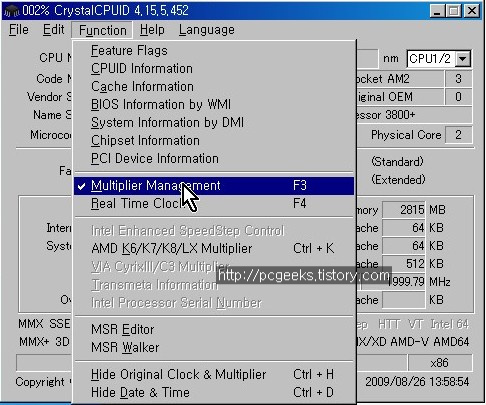Minimize the CrystalCPUID window
This screenshot has width=486, height=405.
pyautogui.click(x=437, y=11)
